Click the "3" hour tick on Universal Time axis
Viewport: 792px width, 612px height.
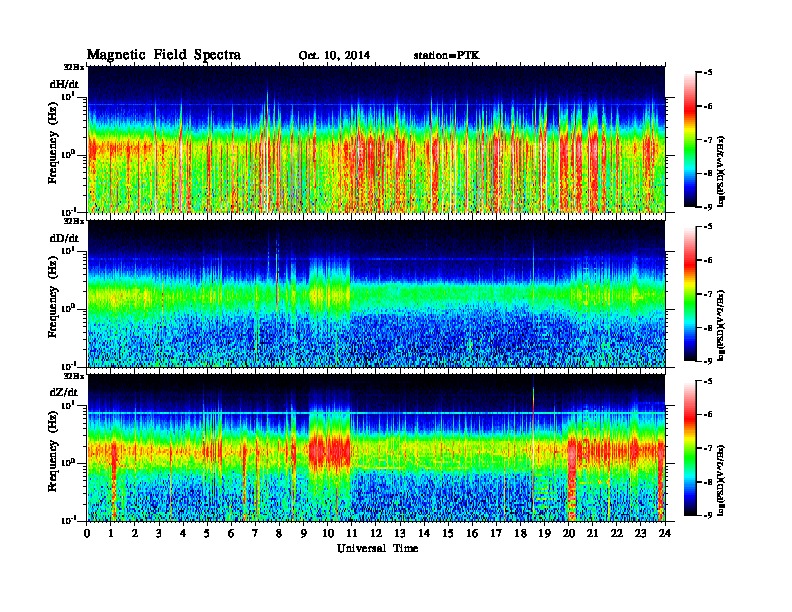[x=159, y=533]
